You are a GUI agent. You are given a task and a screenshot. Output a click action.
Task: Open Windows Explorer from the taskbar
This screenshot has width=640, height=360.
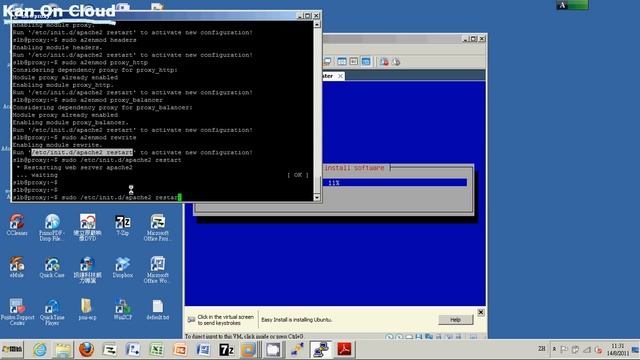[x=63, y=350]
